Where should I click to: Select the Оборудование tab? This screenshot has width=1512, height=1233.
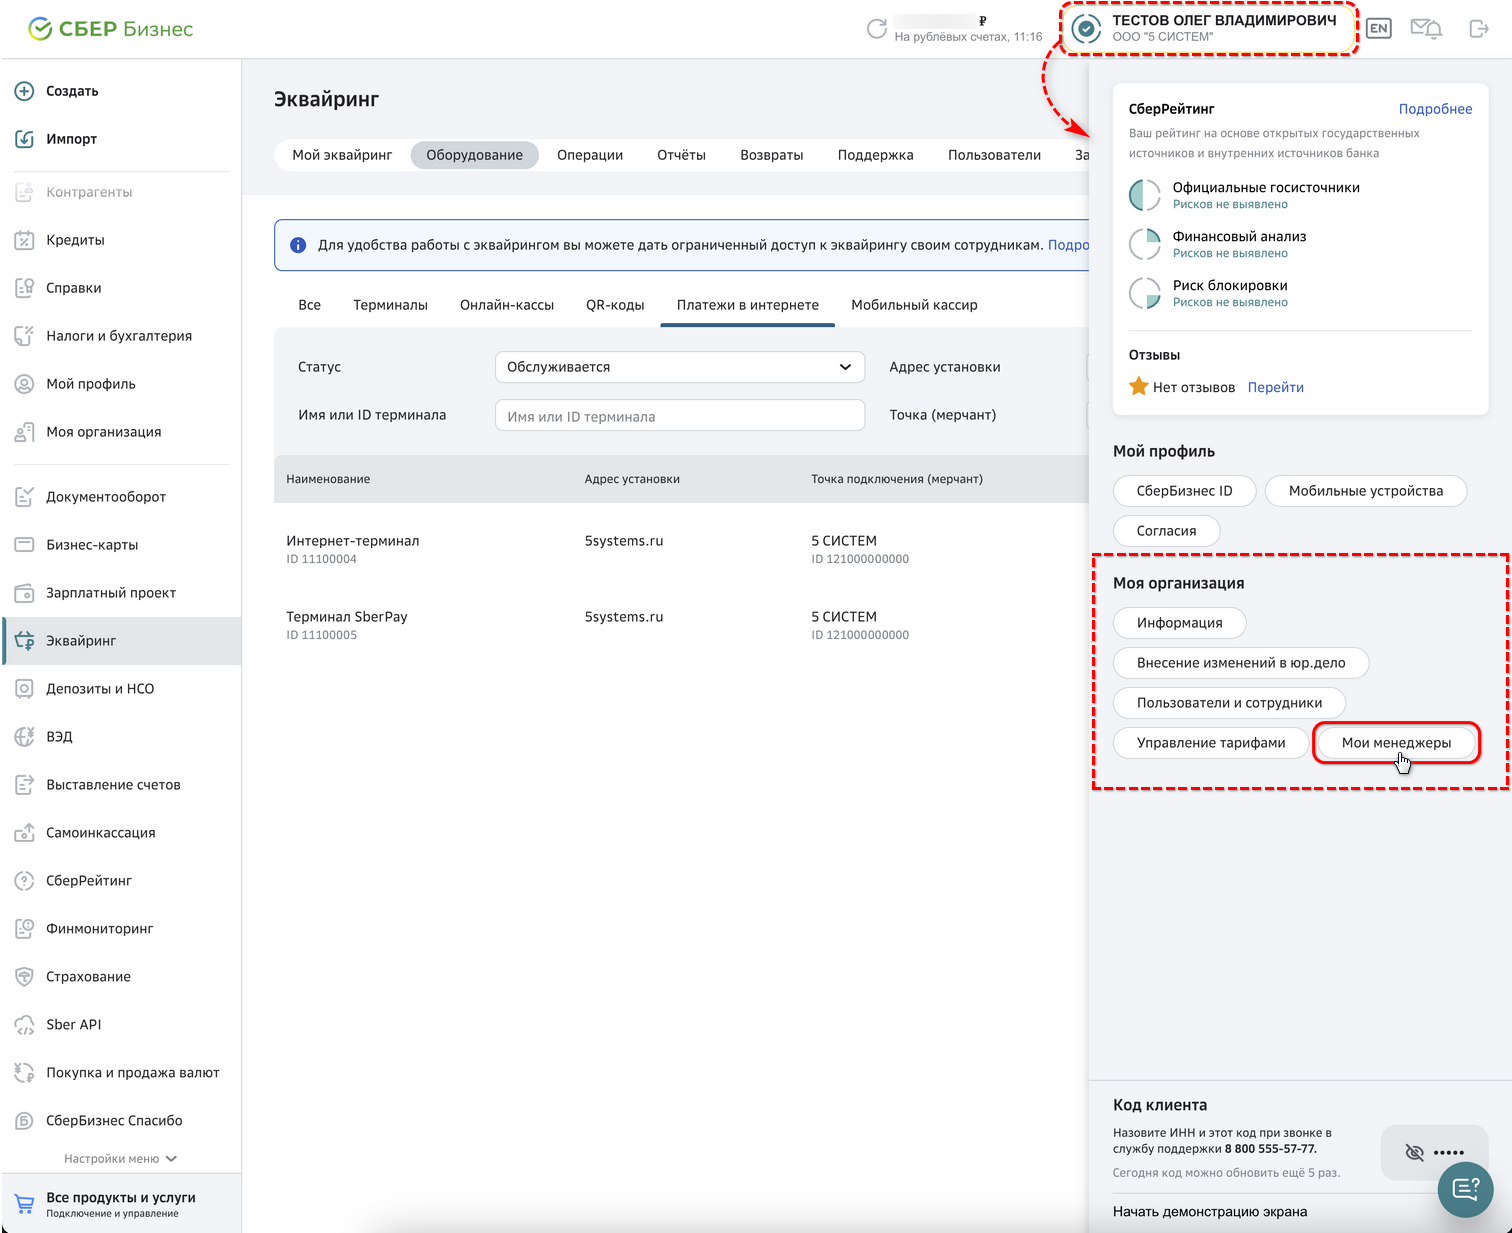coord(475,155)
